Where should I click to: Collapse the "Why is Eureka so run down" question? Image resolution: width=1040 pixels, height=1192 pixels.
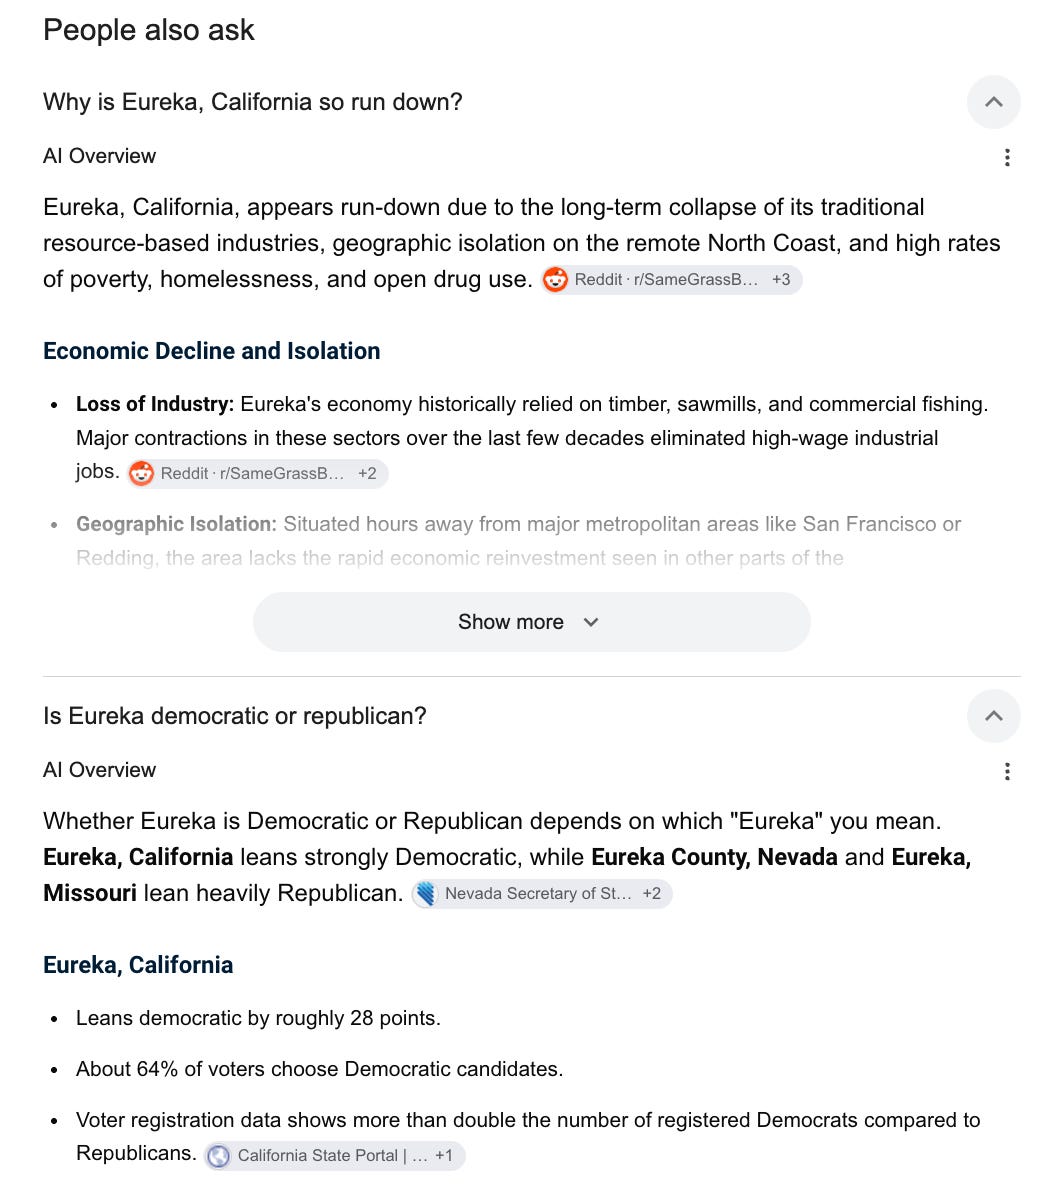(993, 102)
